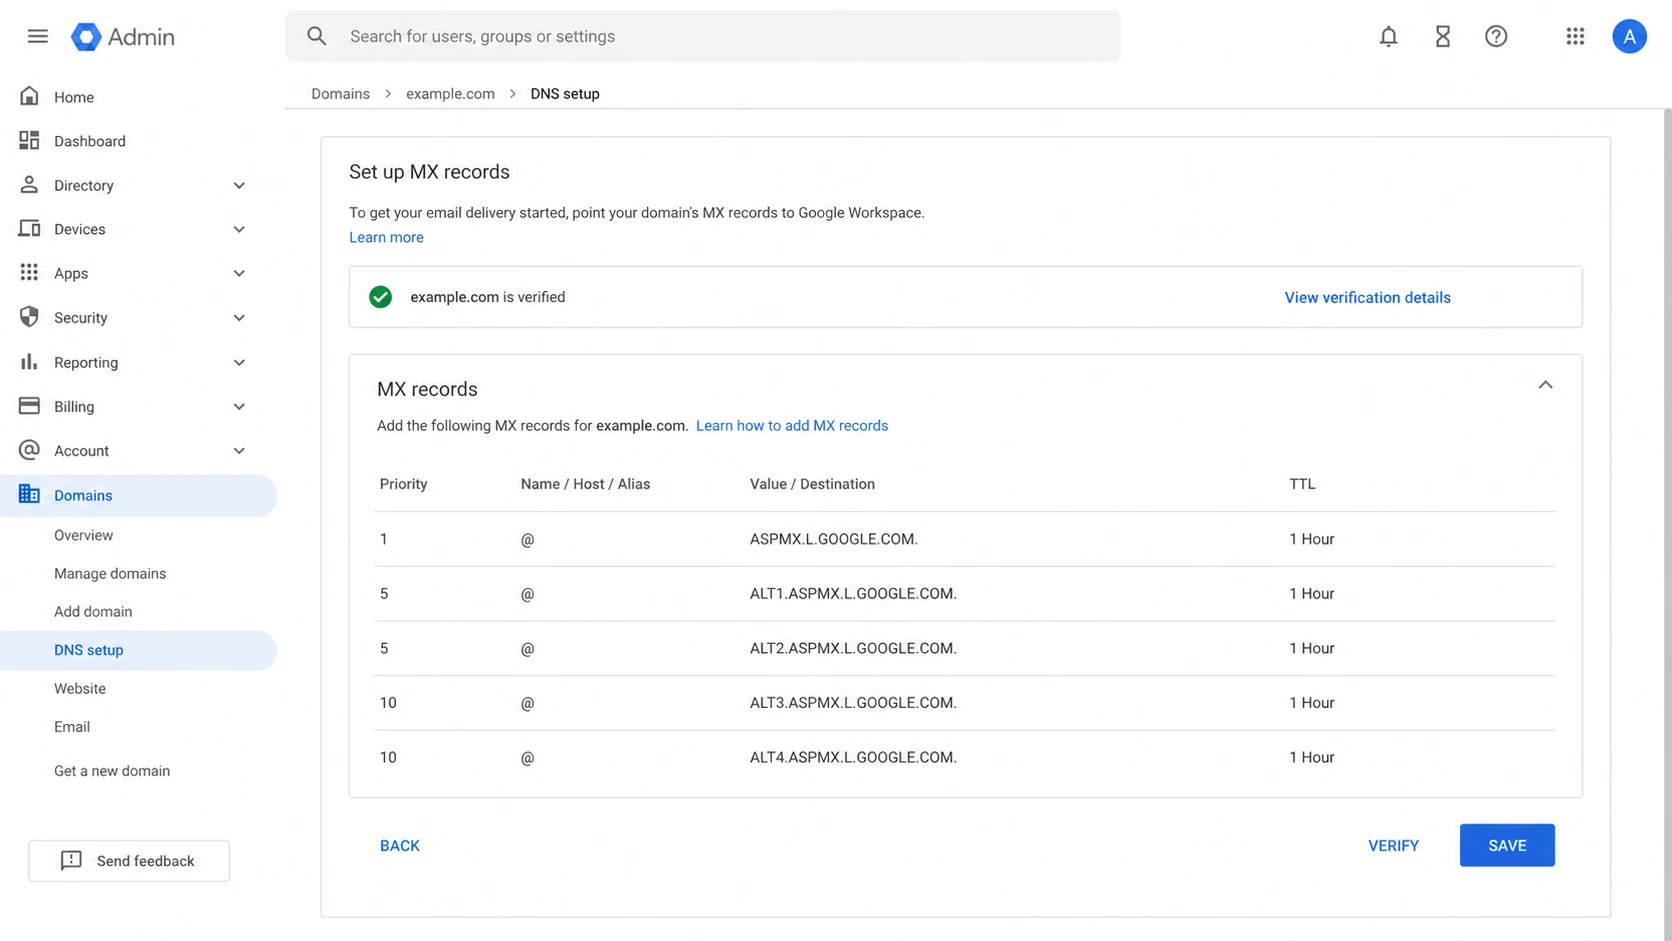Click example.com in breadcrumb

click(450, 93)
